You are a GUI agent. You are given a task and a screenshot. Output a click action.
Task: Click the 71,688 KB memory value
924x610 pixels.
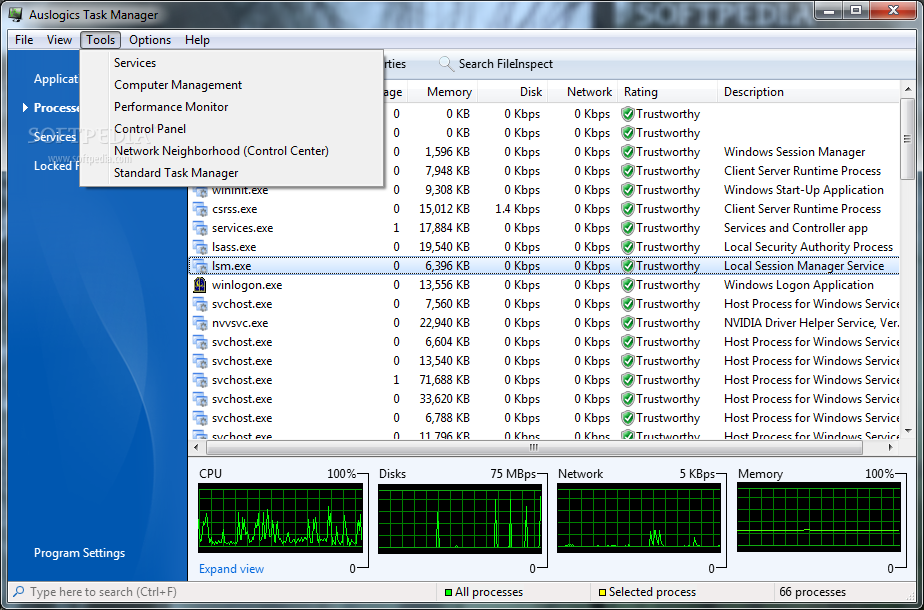pyautogui.click(x=444, y=380)
